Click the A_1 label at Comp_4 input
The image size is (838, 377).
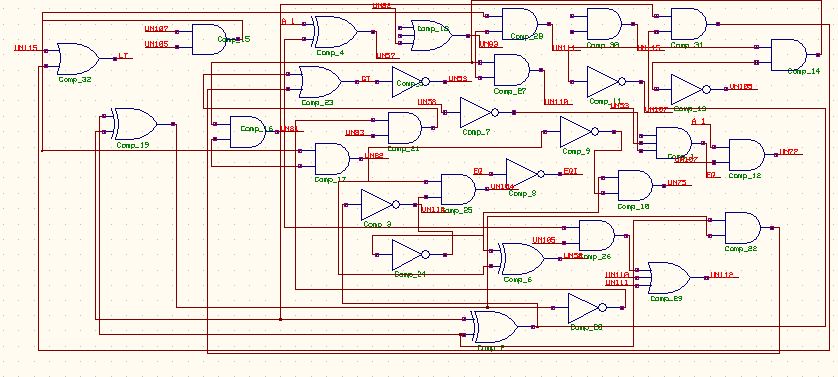pyautogui.click(x=288, y=21)
